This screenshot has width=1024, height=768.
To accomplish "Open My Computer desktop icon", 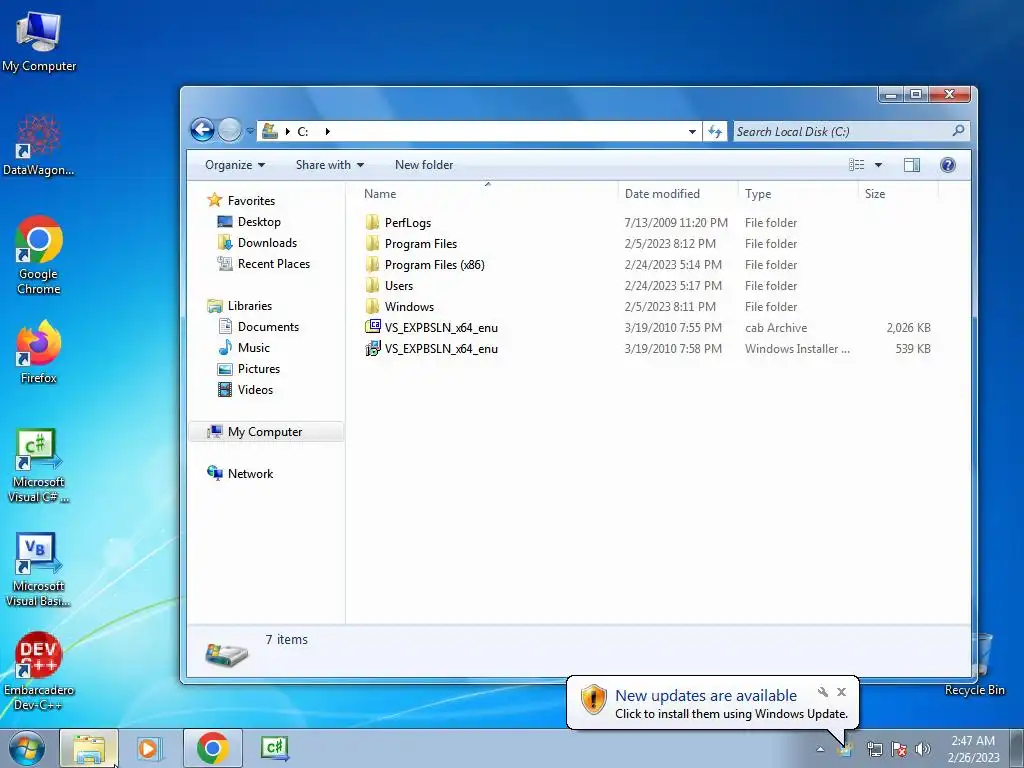I will (39, 42).
